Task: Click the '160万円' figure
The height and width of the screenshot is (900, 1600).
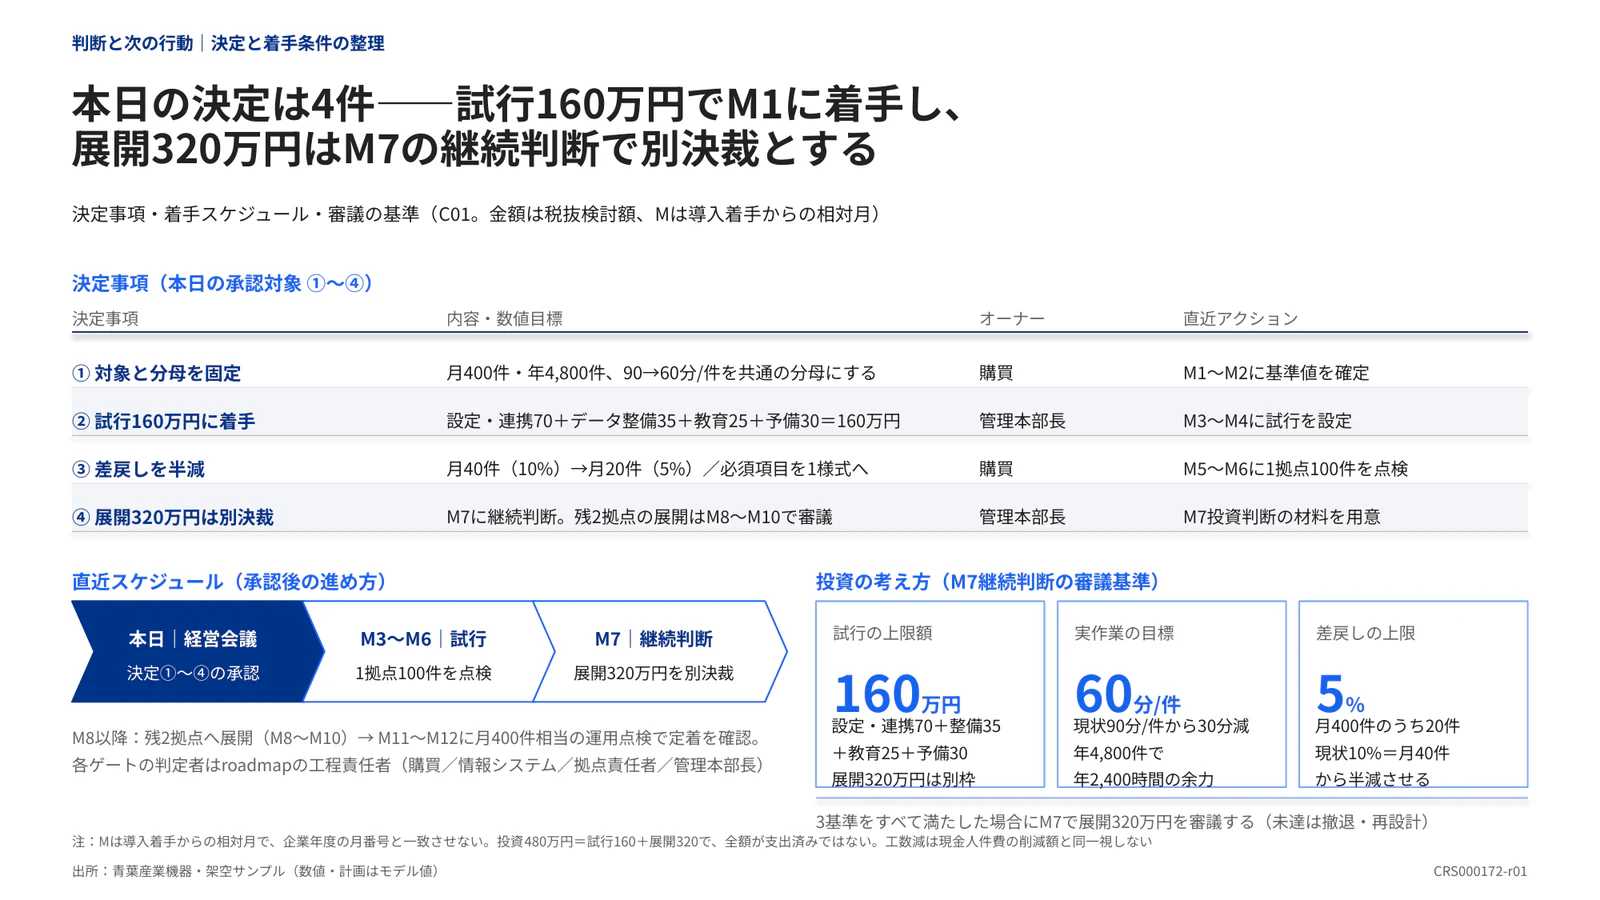Action: tap(896, 692)
